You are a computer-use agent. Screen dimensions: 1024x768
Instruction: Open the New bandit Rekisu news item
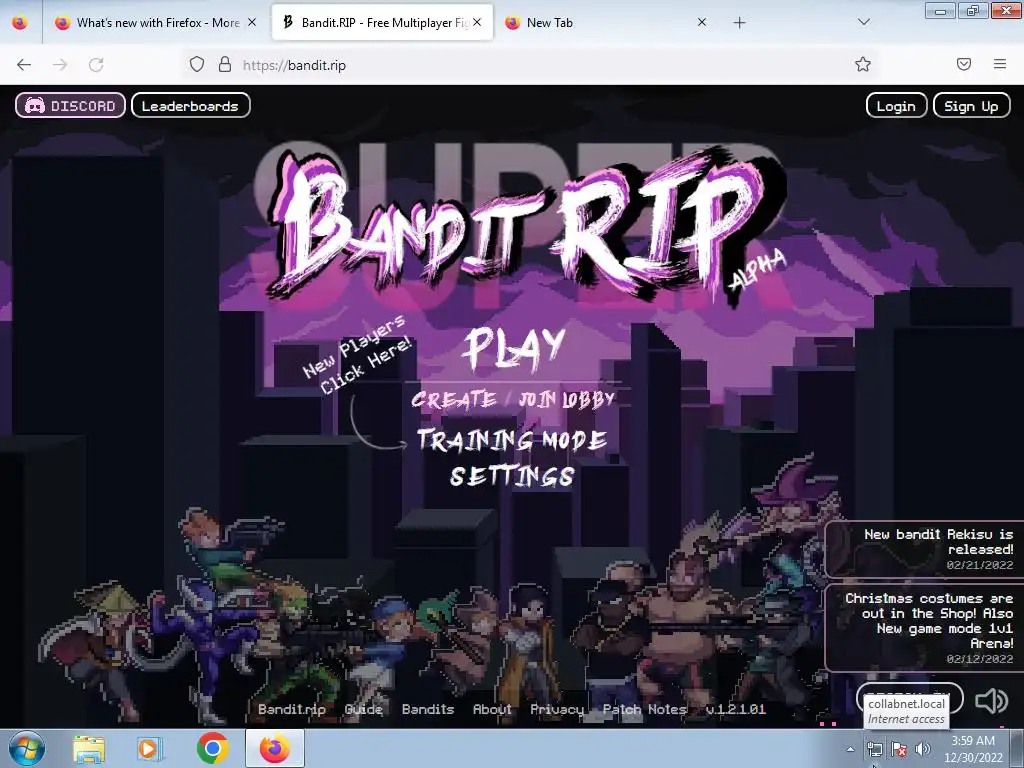coord(924,549)
